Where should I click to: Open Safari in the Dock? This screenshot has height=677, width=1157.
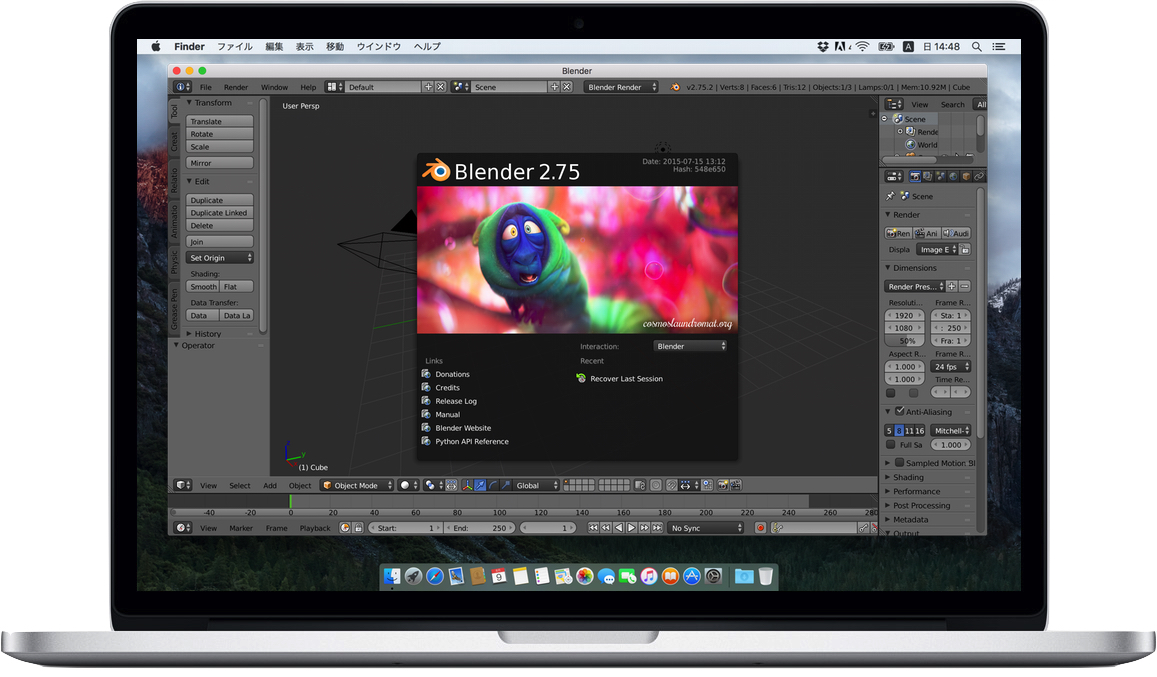(x=435, y=576)
